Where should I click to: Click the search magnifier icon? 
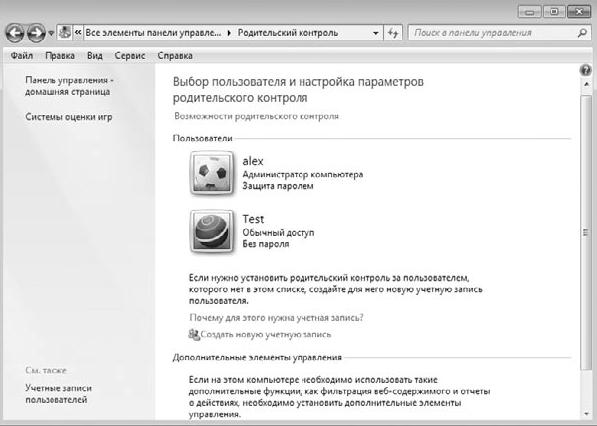[582, 33]
